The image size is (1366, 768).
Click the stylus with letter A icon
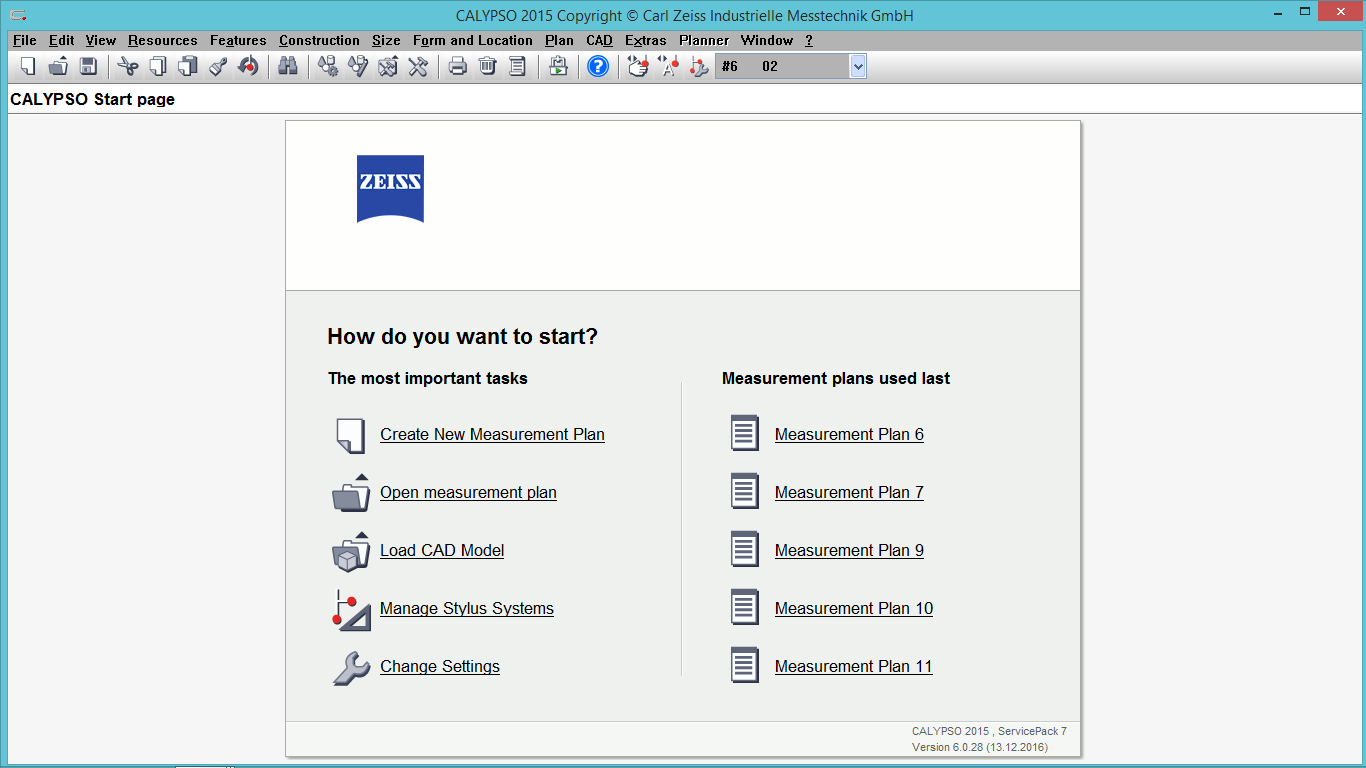pyautogui.click(x=668, y=66)
